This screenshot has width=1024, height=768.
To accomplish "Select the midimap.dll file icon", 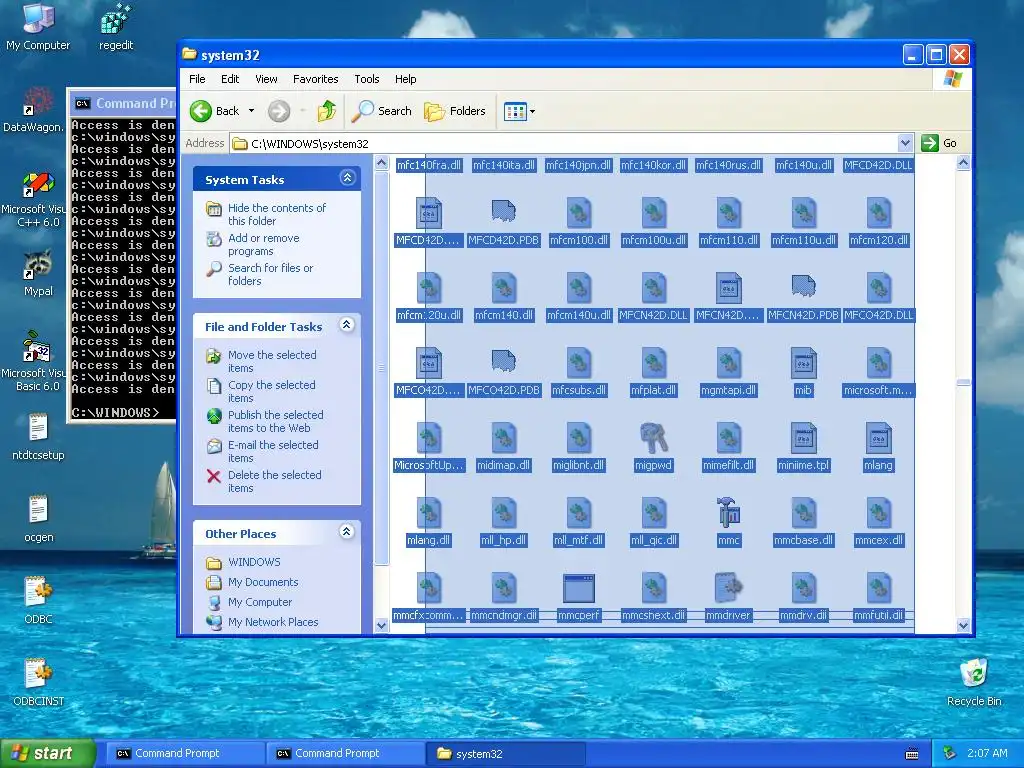I will coord(504,438).
